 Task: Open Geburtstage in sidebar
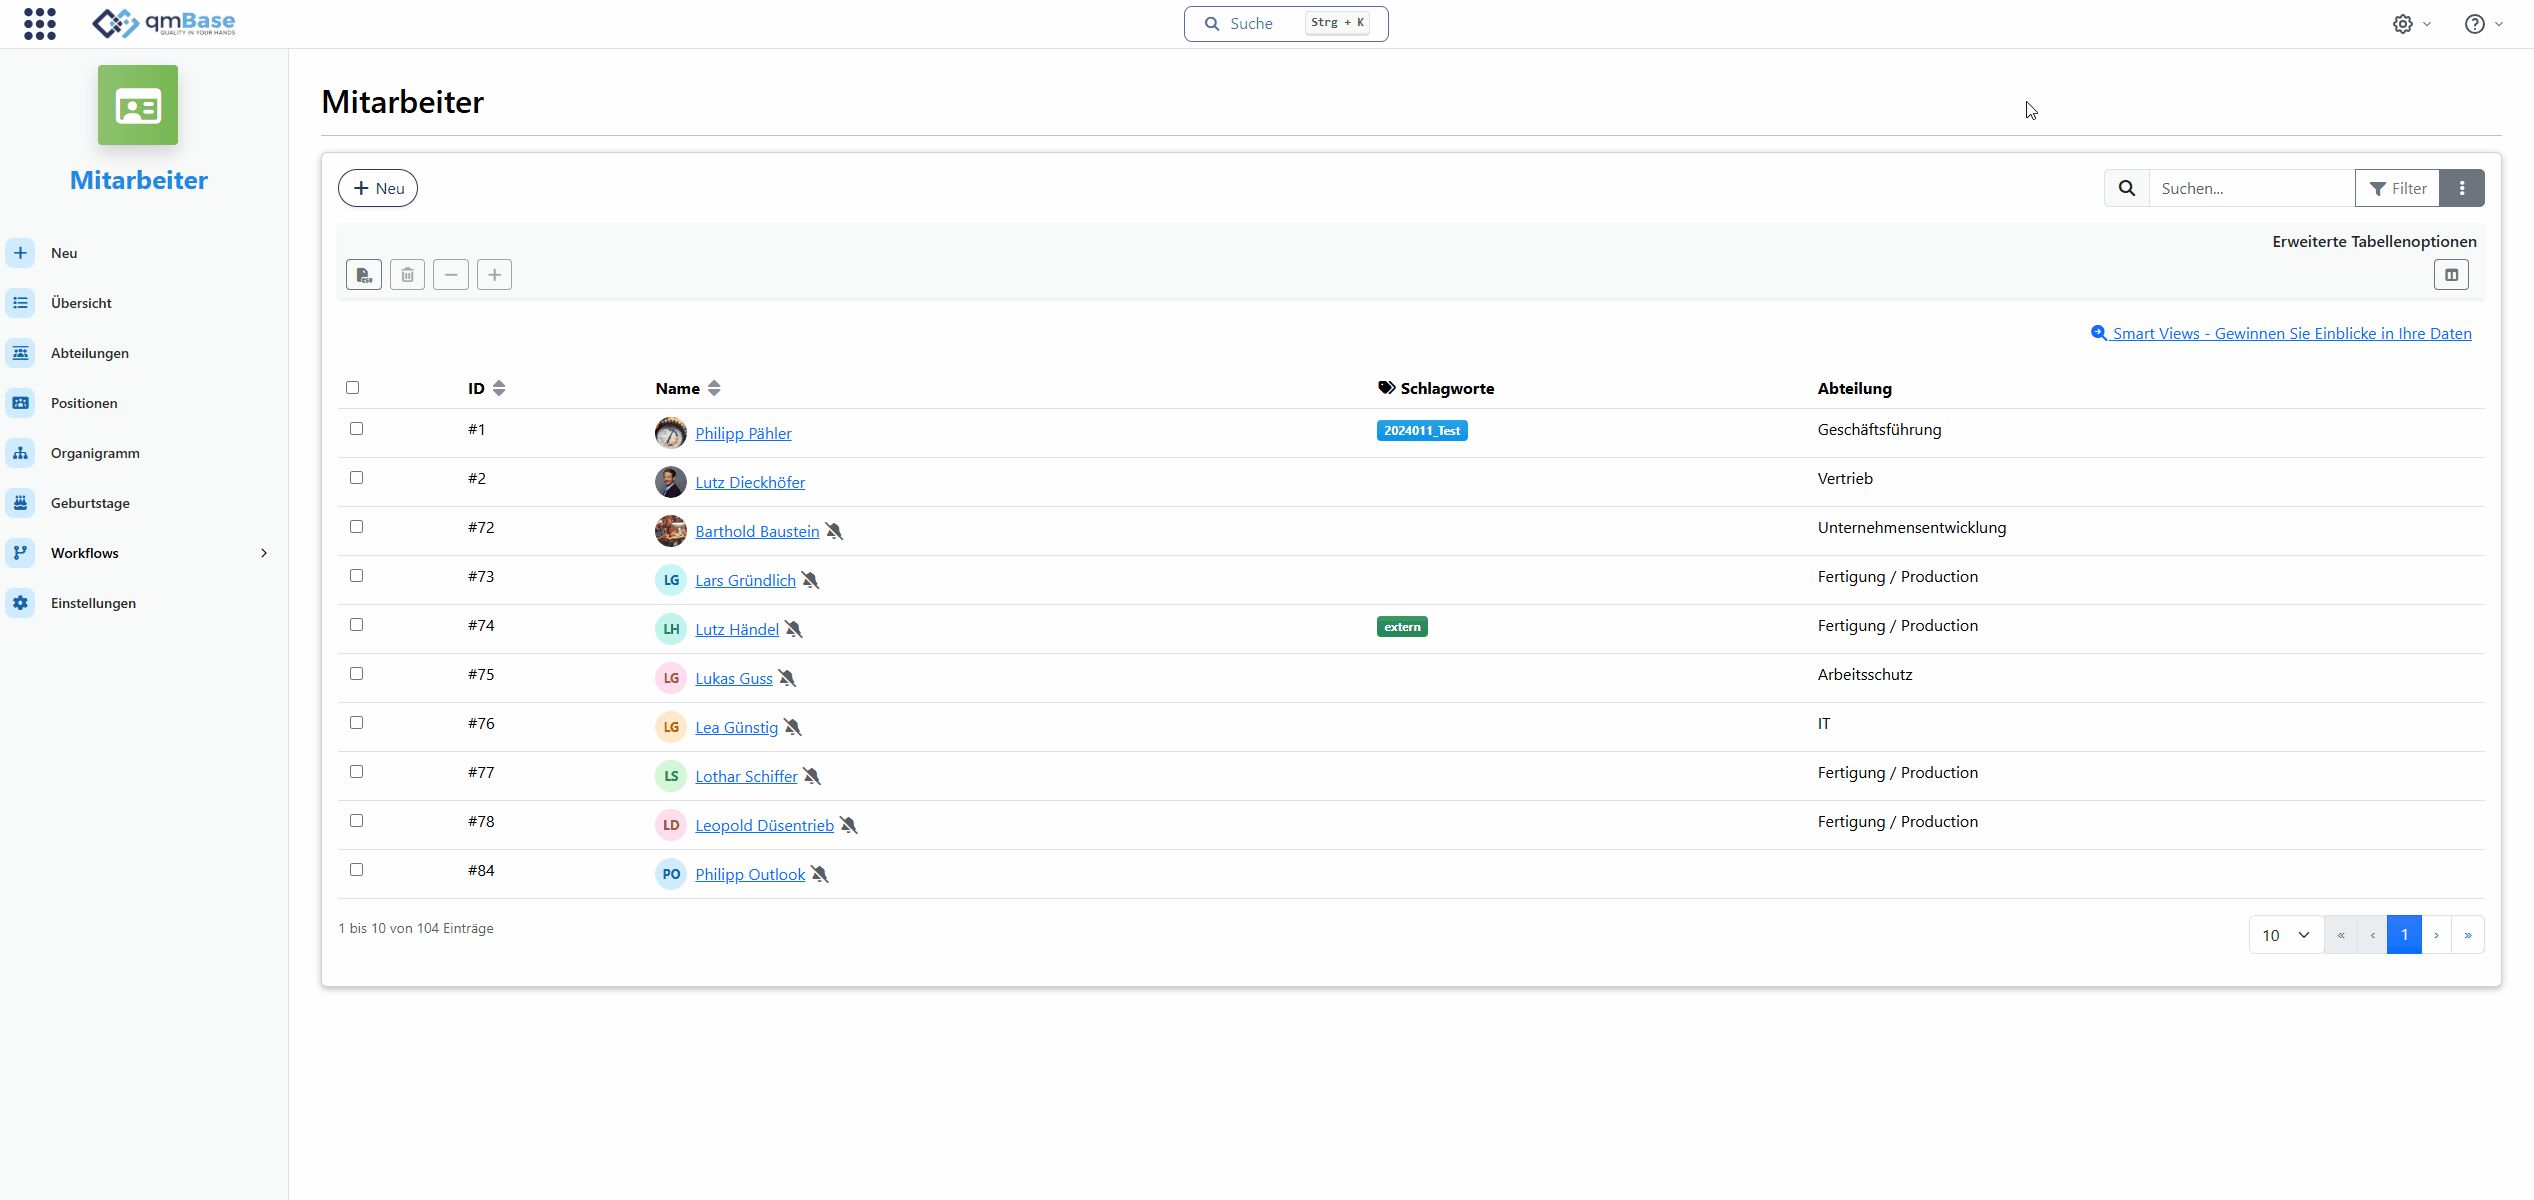90,503
